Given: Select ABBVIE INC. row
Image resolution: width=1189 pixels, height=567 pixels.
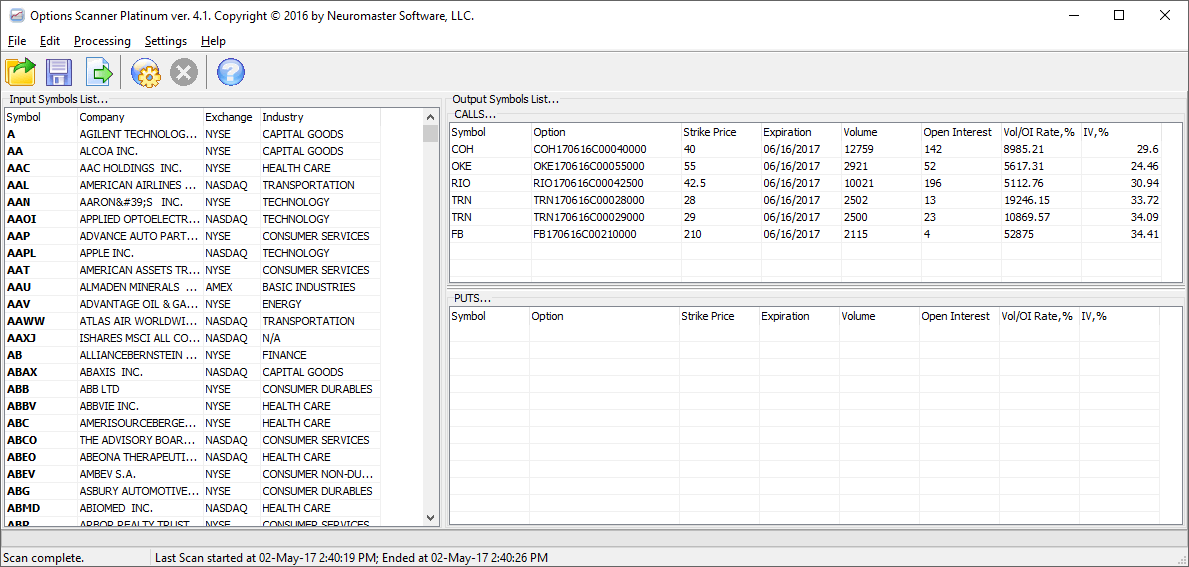Looking at the screenshot, I should pos(193,406).
